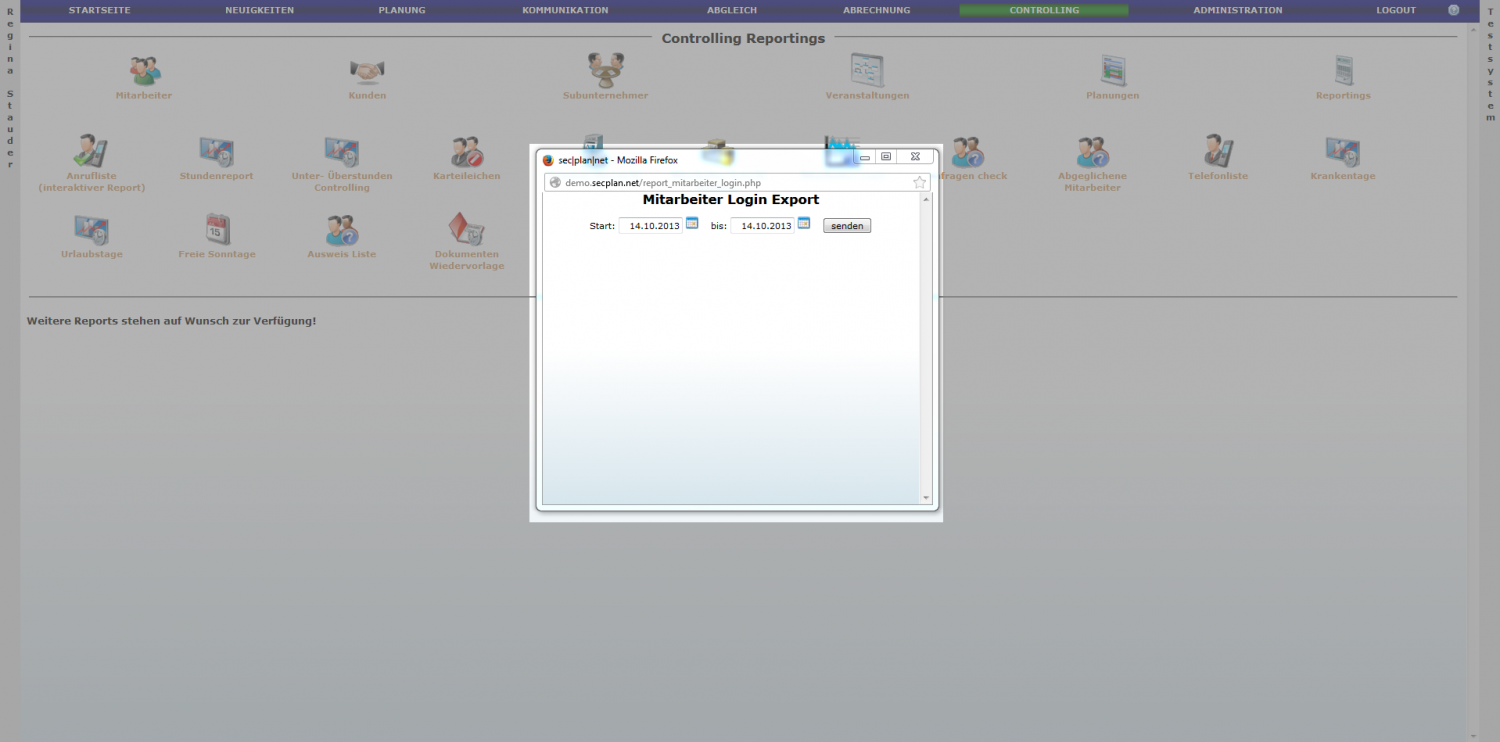Open the Neuigkeiten menu
This screenshot has width=1500, height=742.
click(259, 10)
